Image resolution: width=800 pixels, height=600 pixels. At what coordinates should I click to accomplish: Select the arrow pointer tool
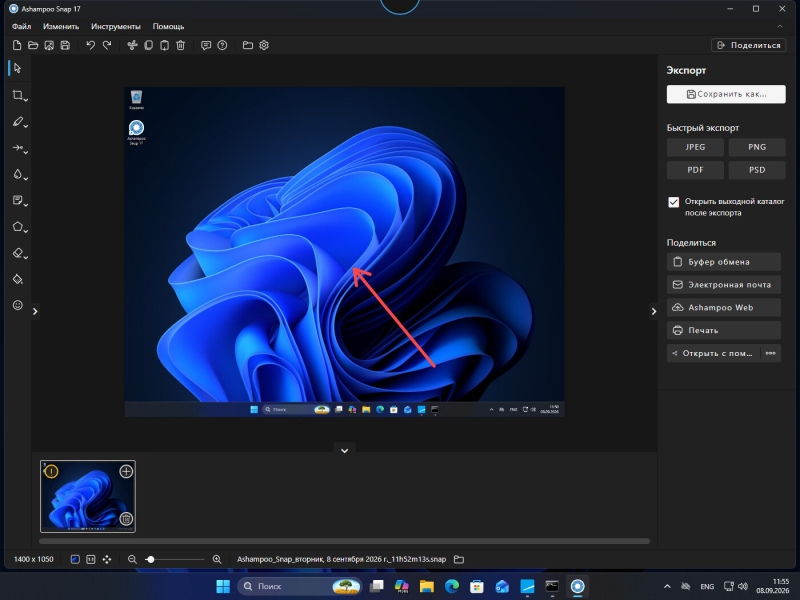click(17, 68)
